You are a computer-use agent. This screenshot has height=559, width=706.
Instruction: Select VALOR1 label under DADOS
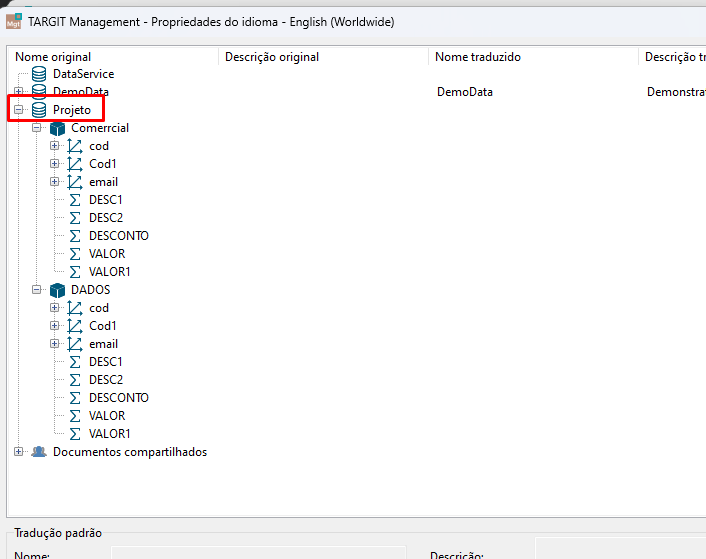pos(109,434)
